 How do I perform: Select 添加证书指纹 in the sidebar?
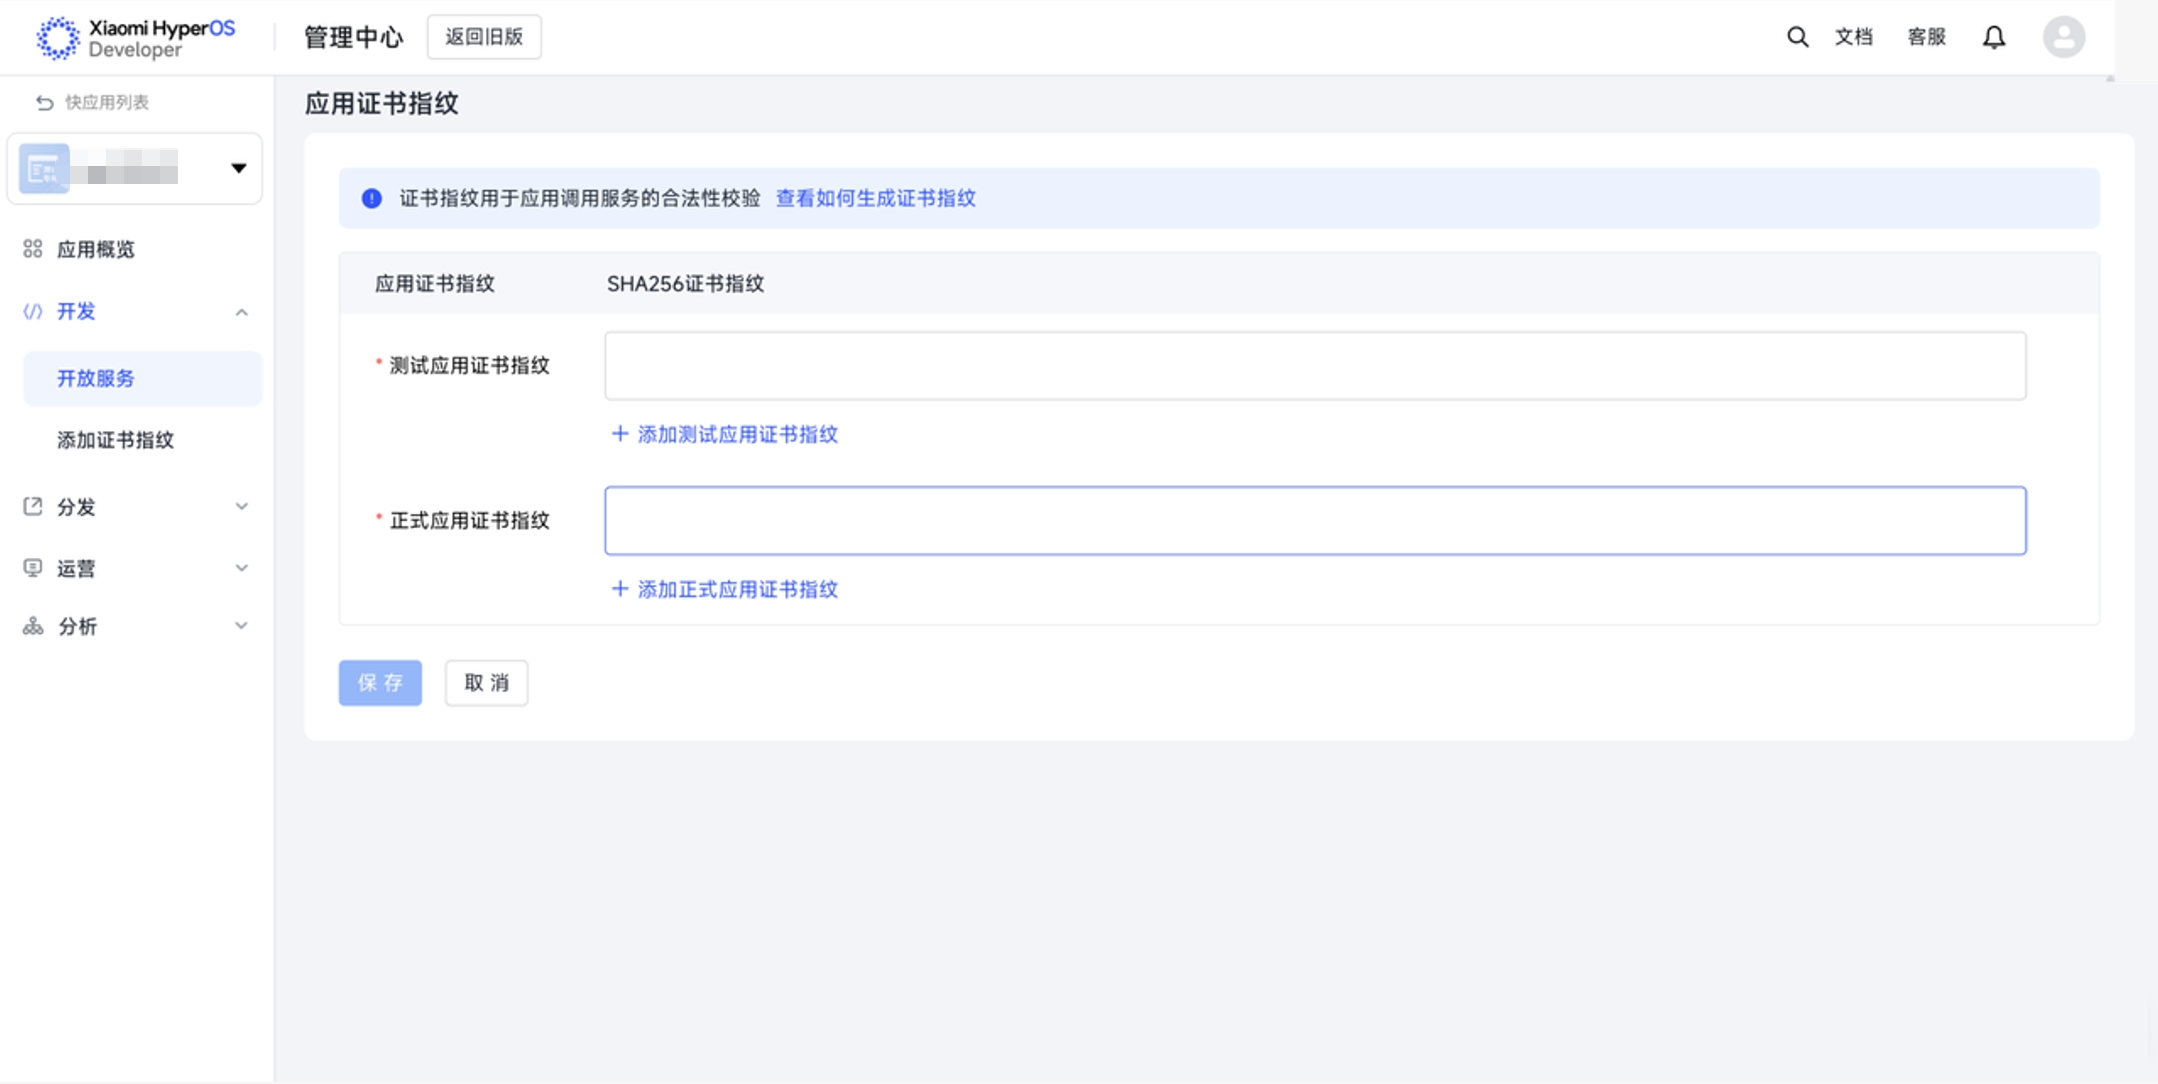pyautogui.click(x=115, y=440)
